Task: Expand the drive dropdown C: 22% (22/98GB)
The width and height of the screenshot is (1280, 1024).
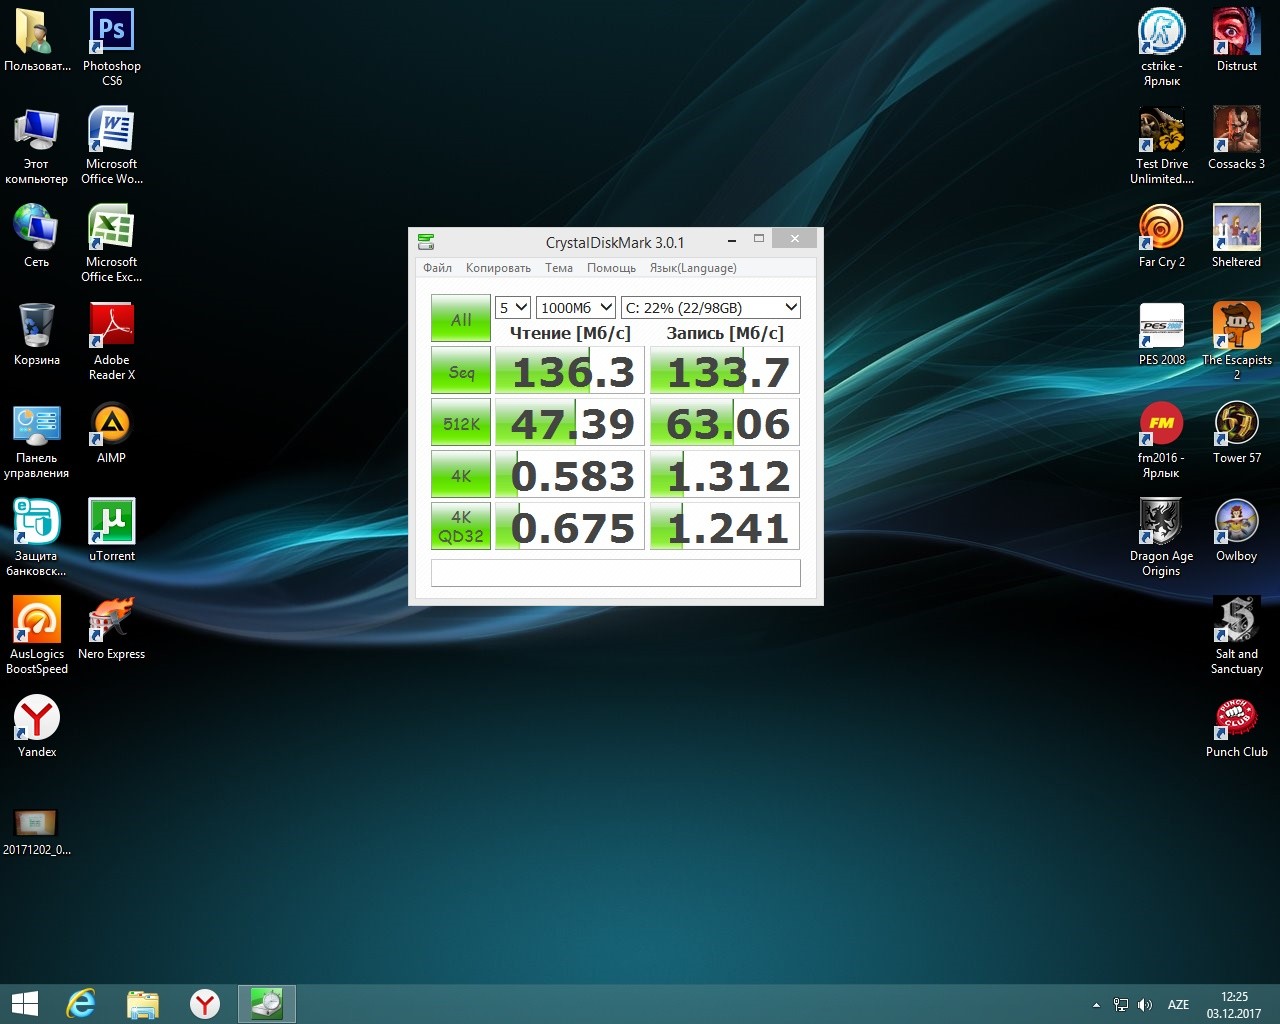Action: click(x=711, y=308)
